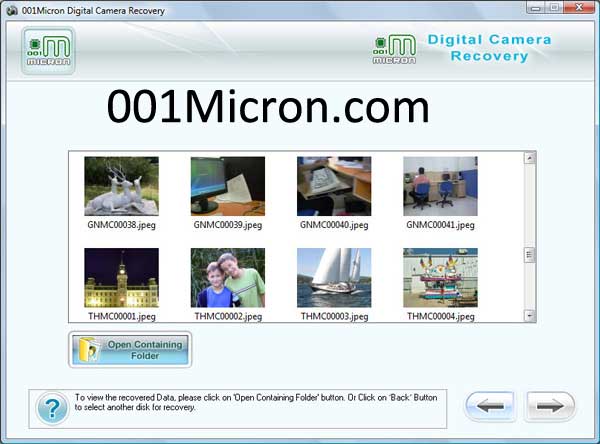Select the GNMC00040.jpeg keyboard thumbnail
Screen dimensions: 600x444
pyautogui.click(x=334, y=186)
